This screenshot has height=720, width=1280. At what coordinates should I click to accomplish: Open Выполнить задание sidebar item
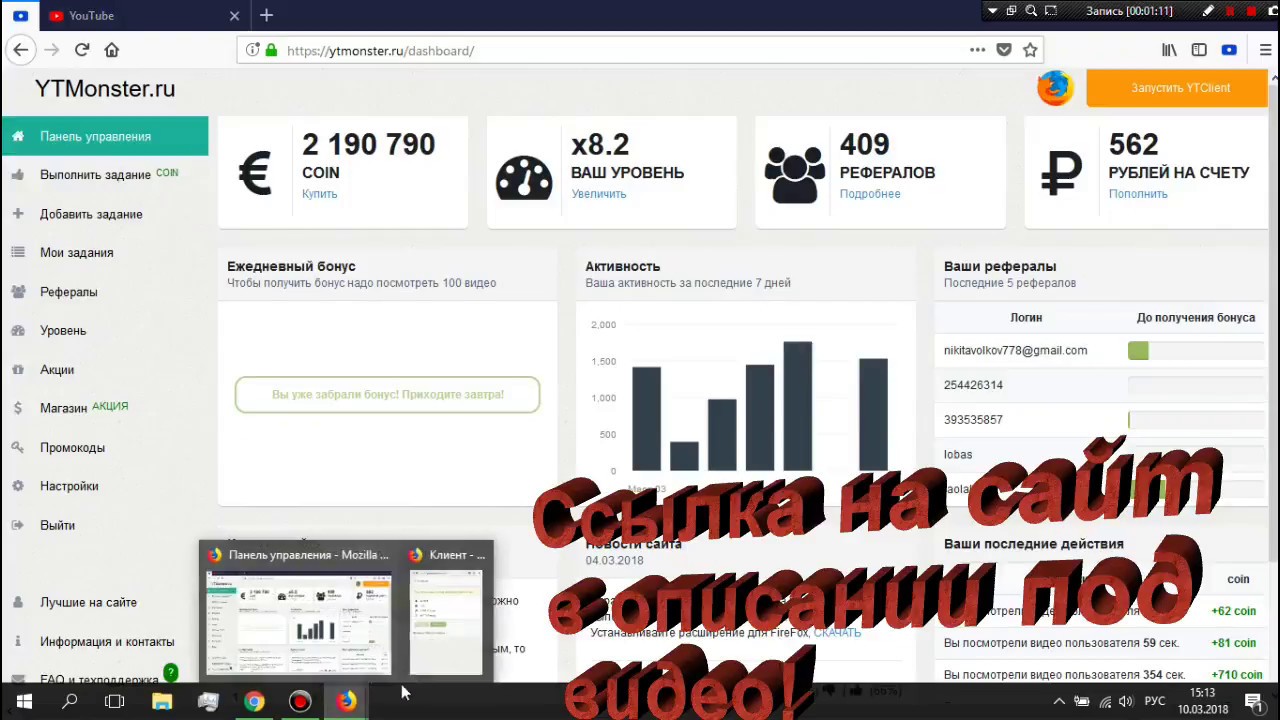tap(104, 175)
